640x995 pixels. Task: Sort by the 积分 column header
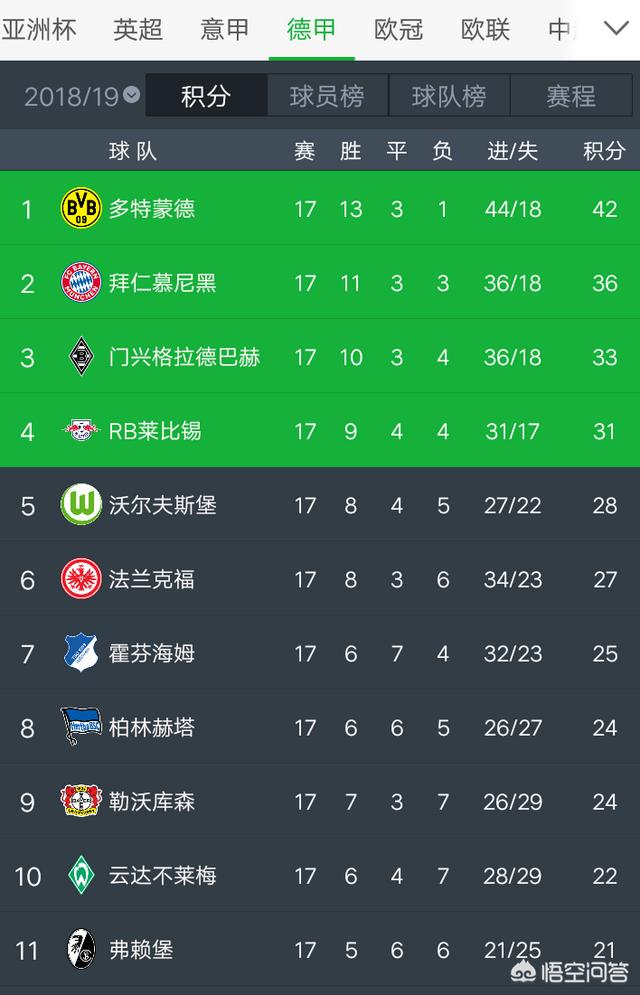point(604,150)
